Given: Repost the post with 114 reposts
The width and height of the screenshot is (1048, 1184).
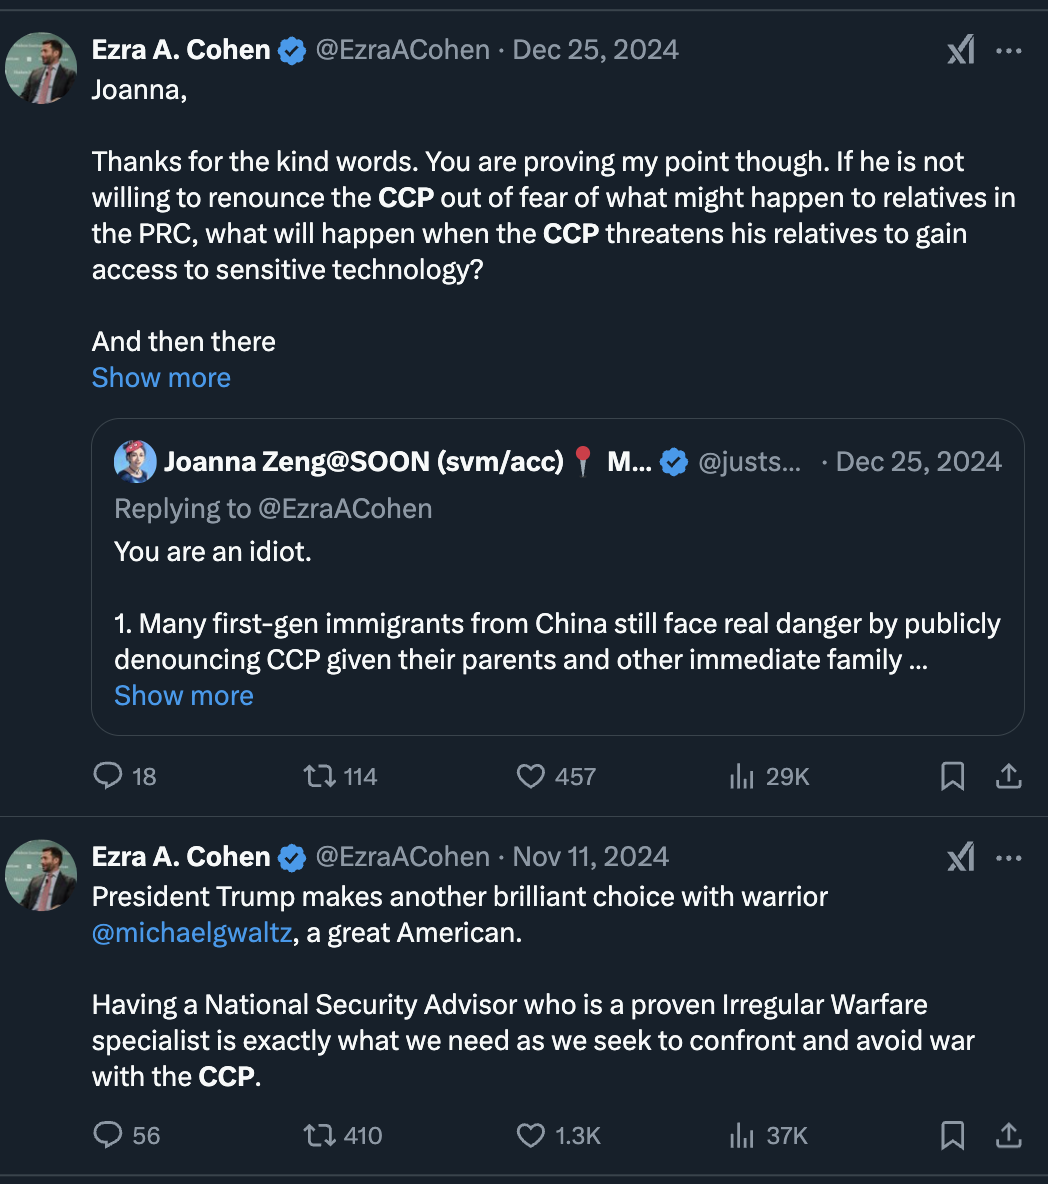Looking at the screenshot, I should click(x=319, y=776).
